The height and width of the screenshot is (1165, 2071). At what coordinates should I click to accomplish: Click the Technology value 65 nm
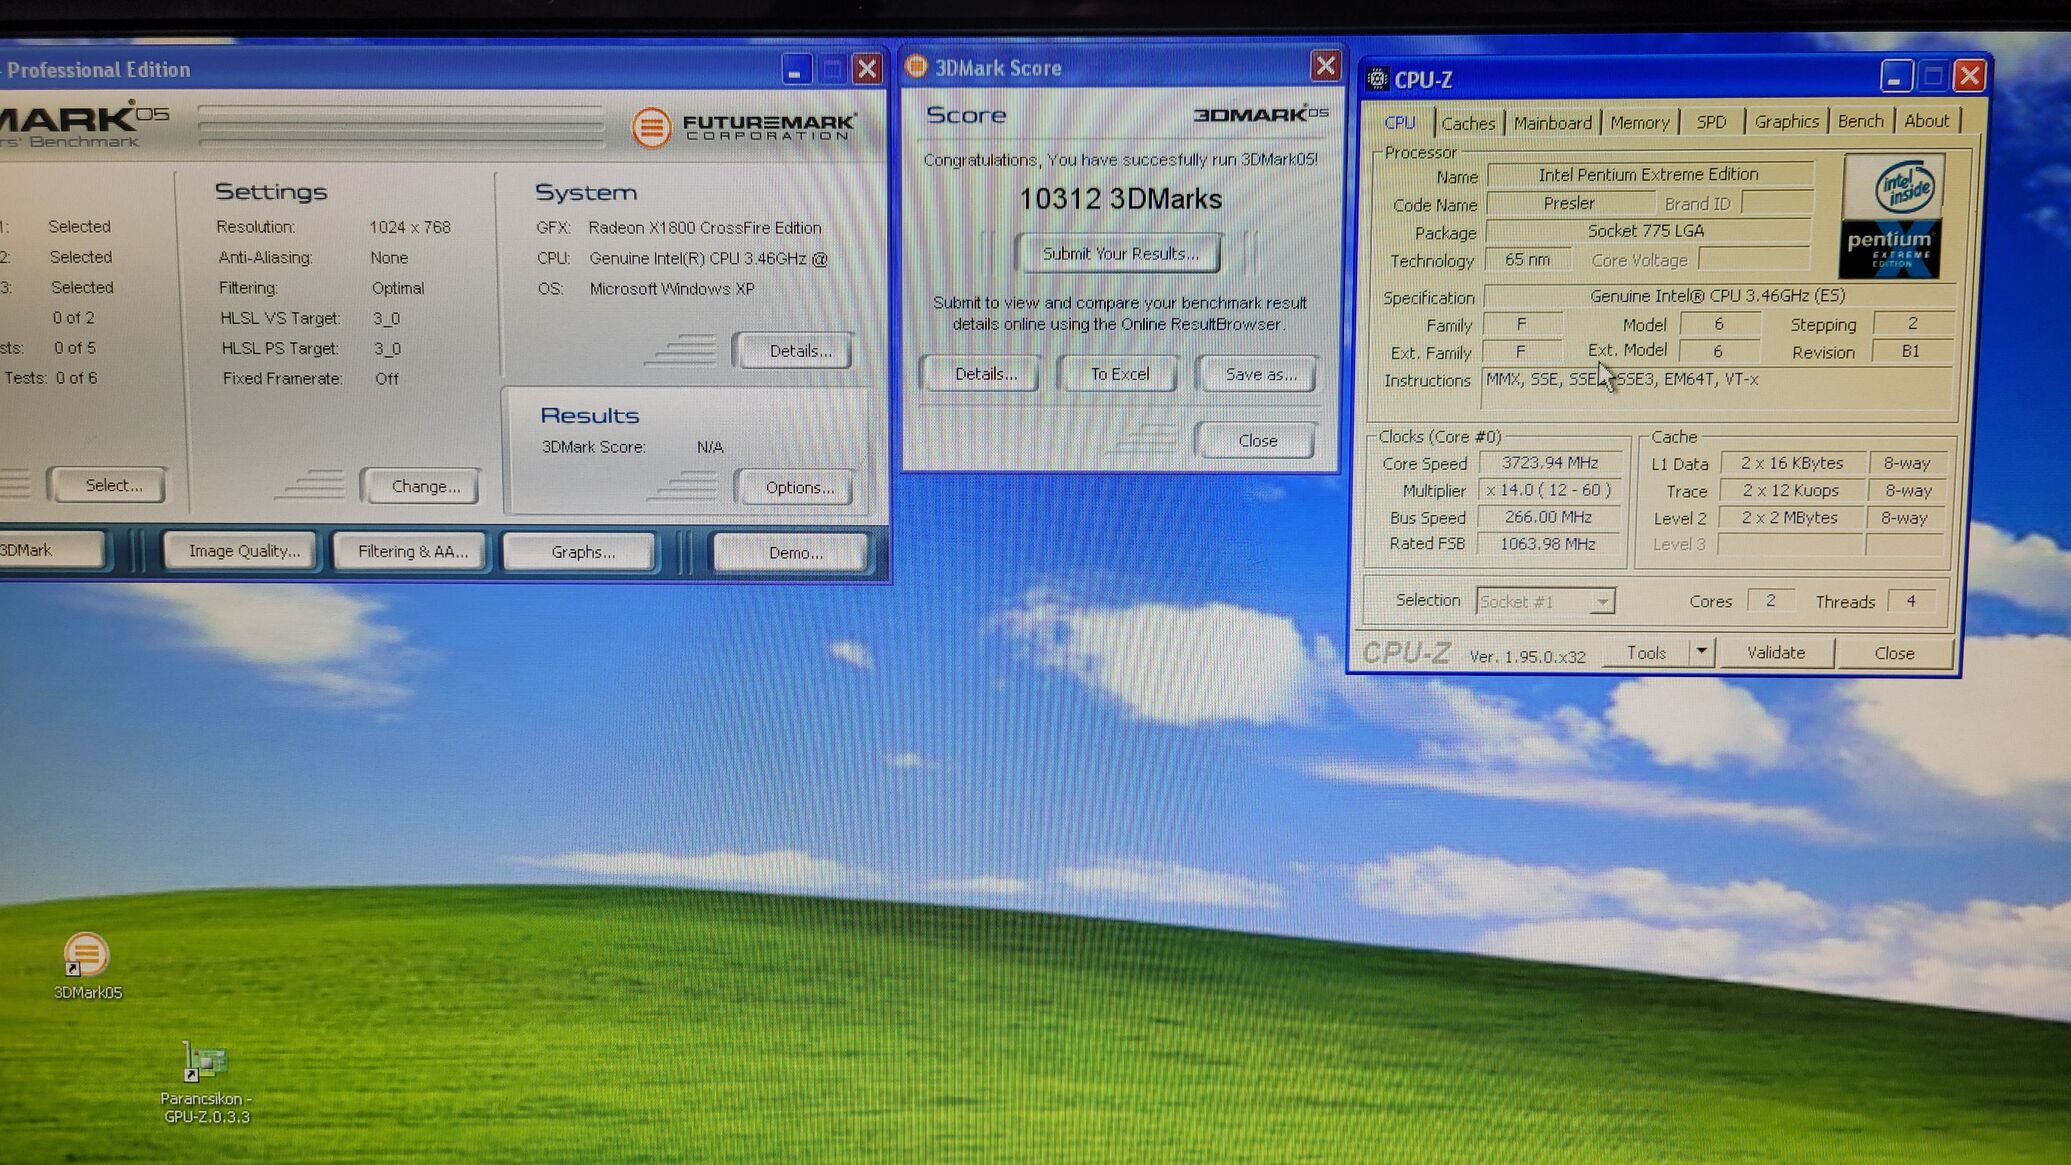(1527, 259)
